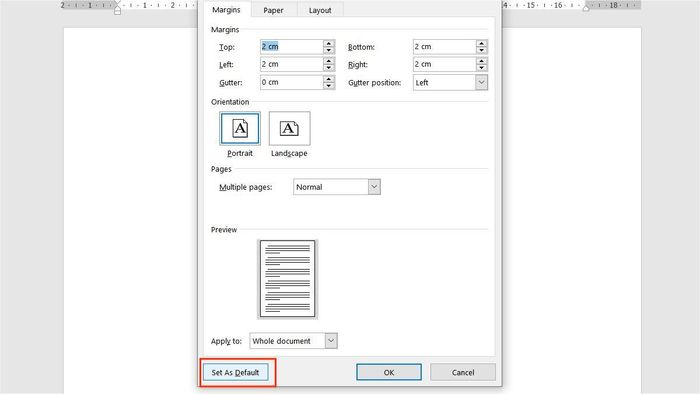Open the Apply to dropdown
The width and height of the screenshot is (700, 394).
(293, 341)
